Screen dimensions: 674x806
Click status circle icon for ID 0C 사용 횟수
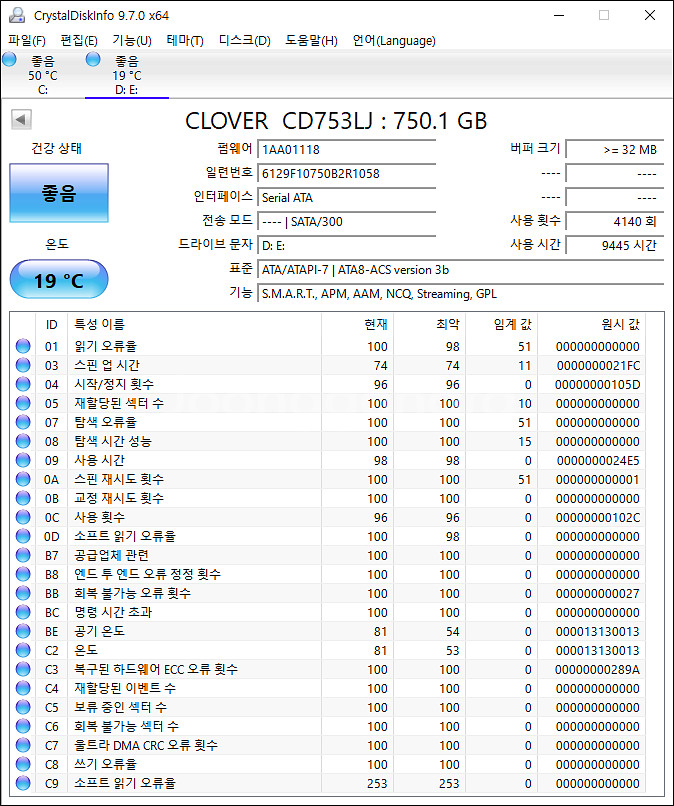[23, 517]
